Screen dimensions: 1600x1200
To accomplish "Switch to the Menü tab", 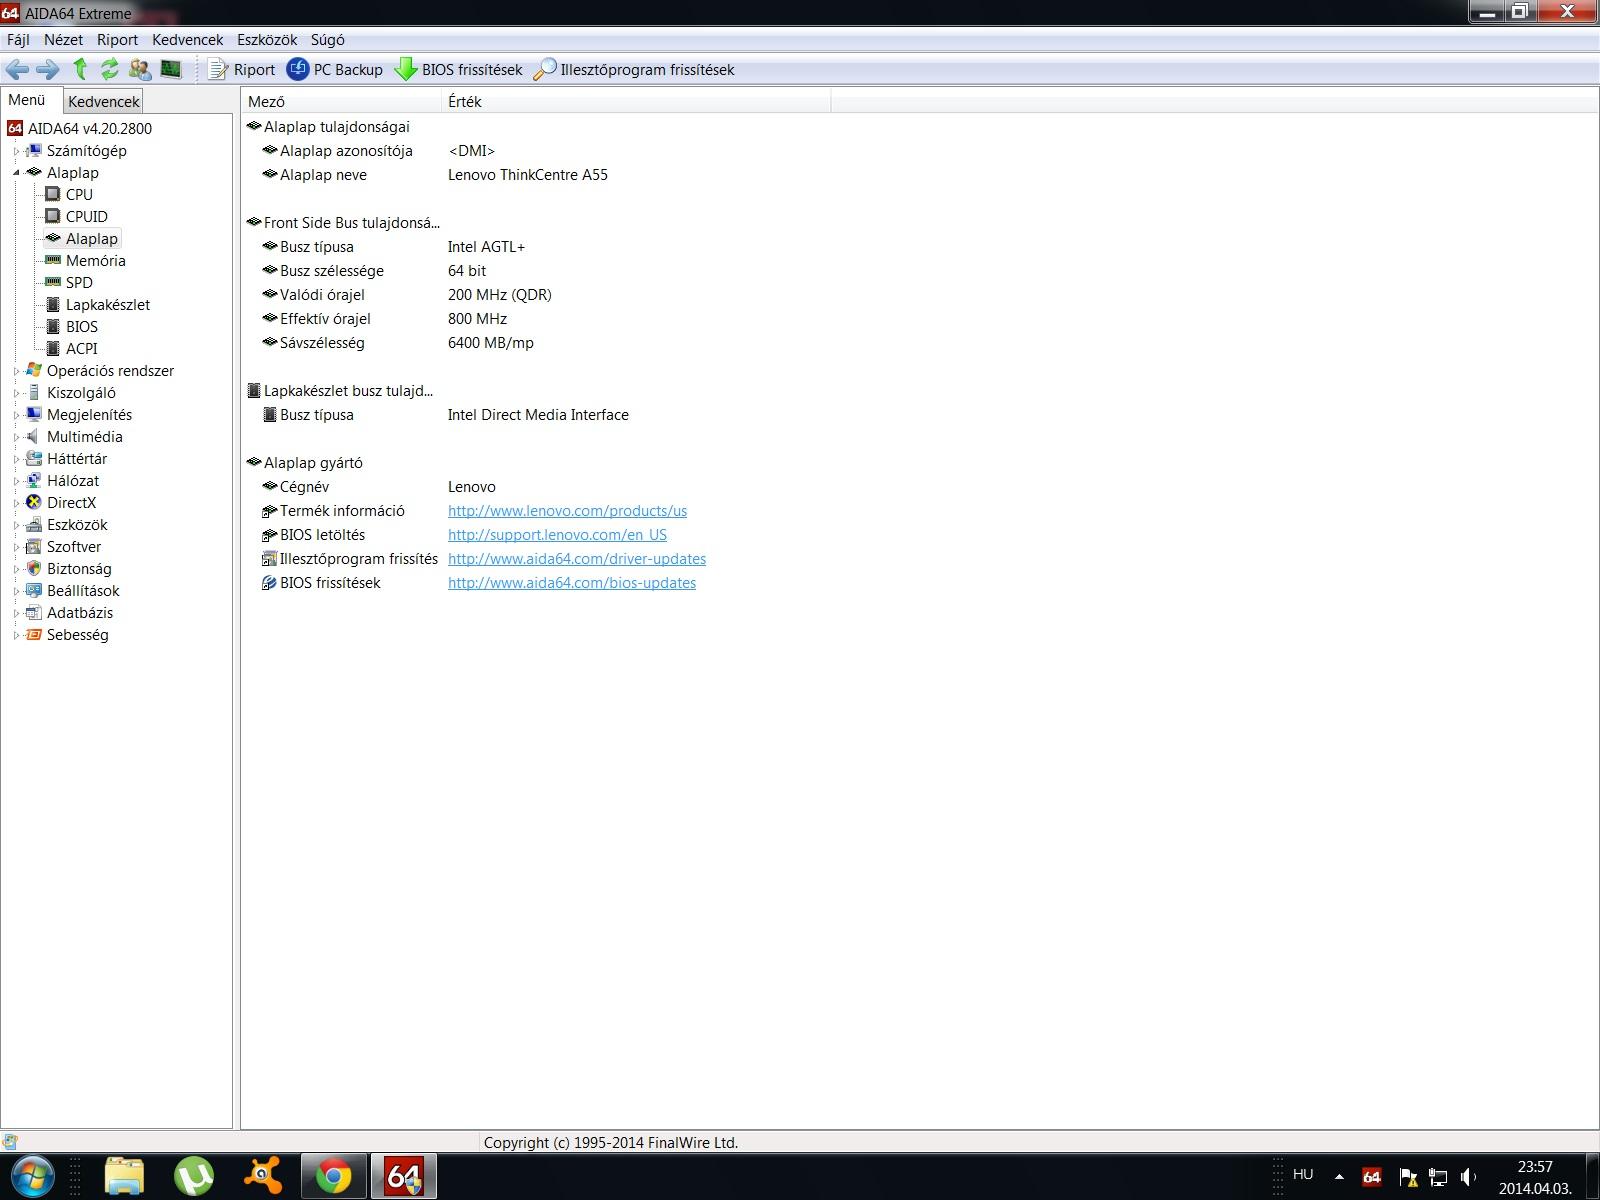I will point(27,100).
